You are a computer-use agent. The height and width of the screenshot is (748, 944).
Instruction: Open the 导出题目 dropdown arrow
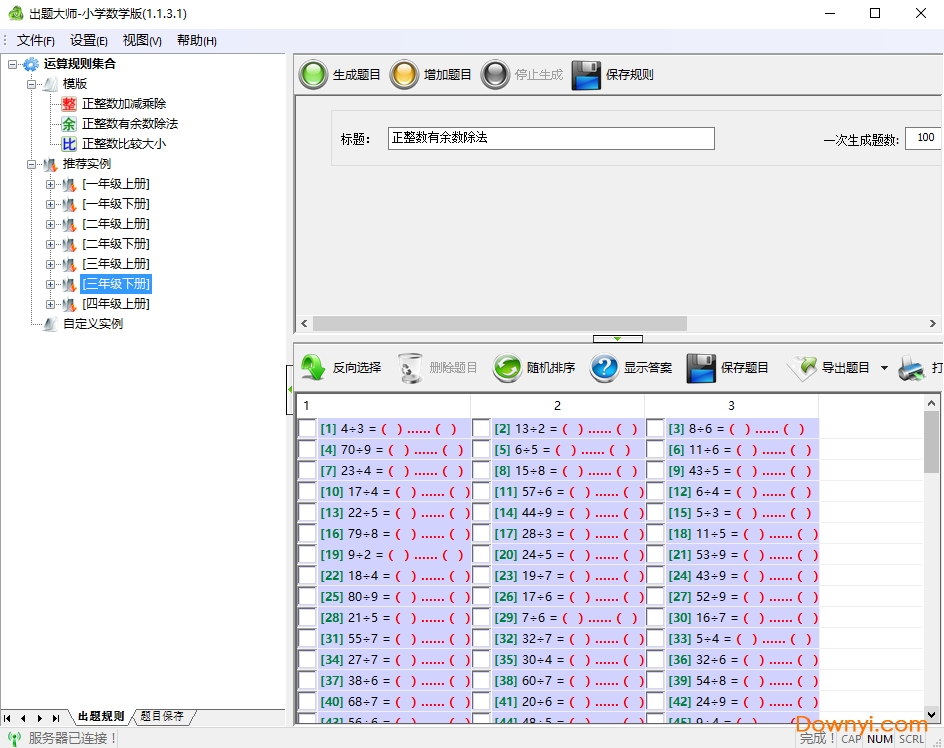884,369
